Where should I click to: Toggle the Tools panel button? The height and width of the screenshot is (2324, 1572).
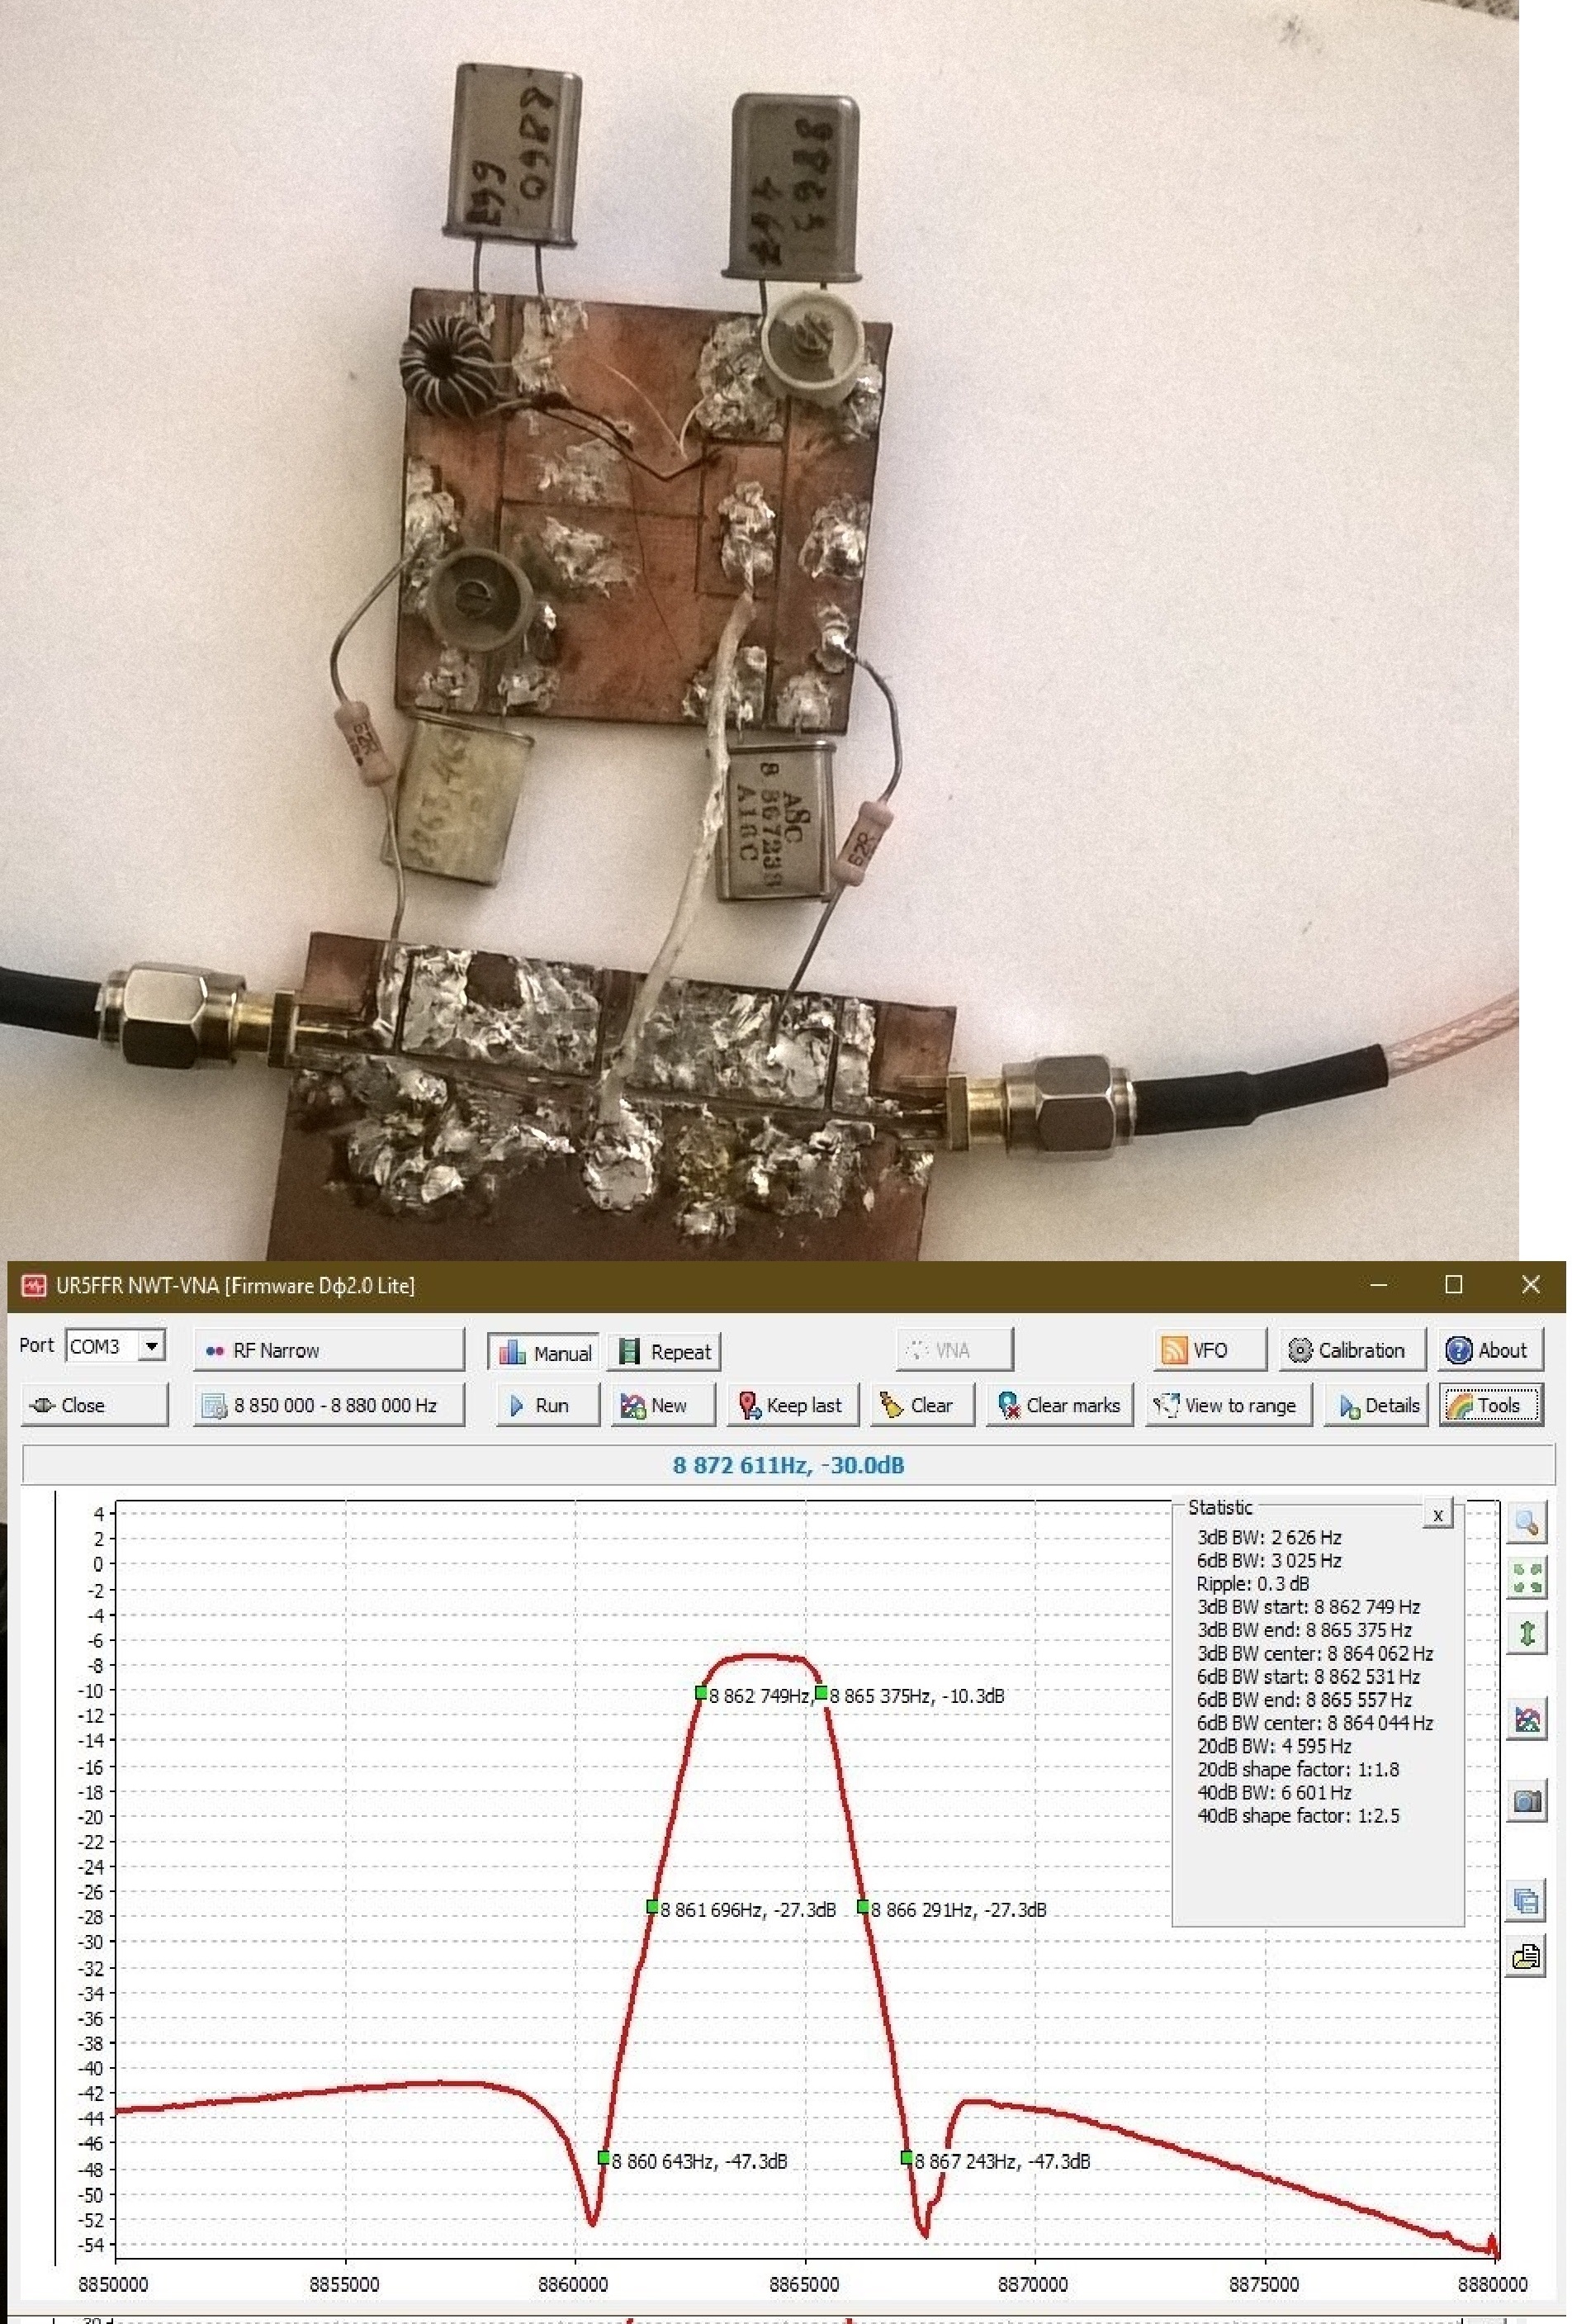point(1489,1405)
